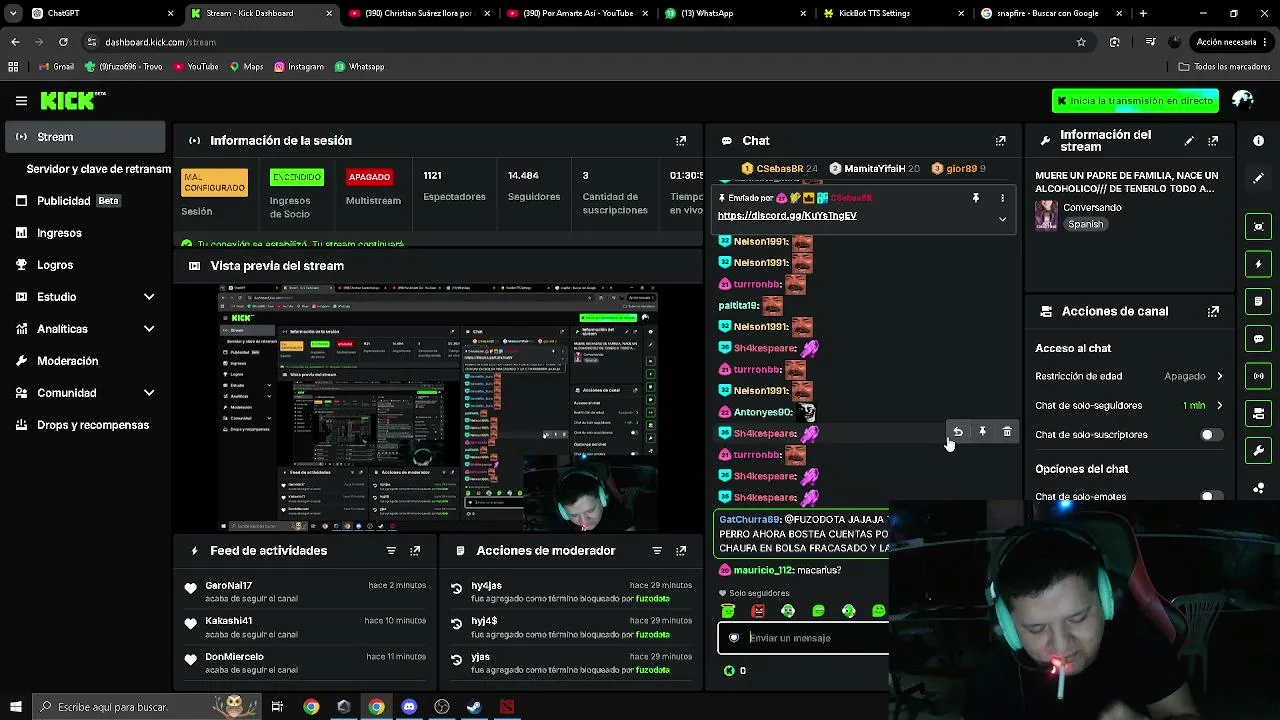Open the discord.gg link in pinned message
1280x720 pixels.
[787, 215]
